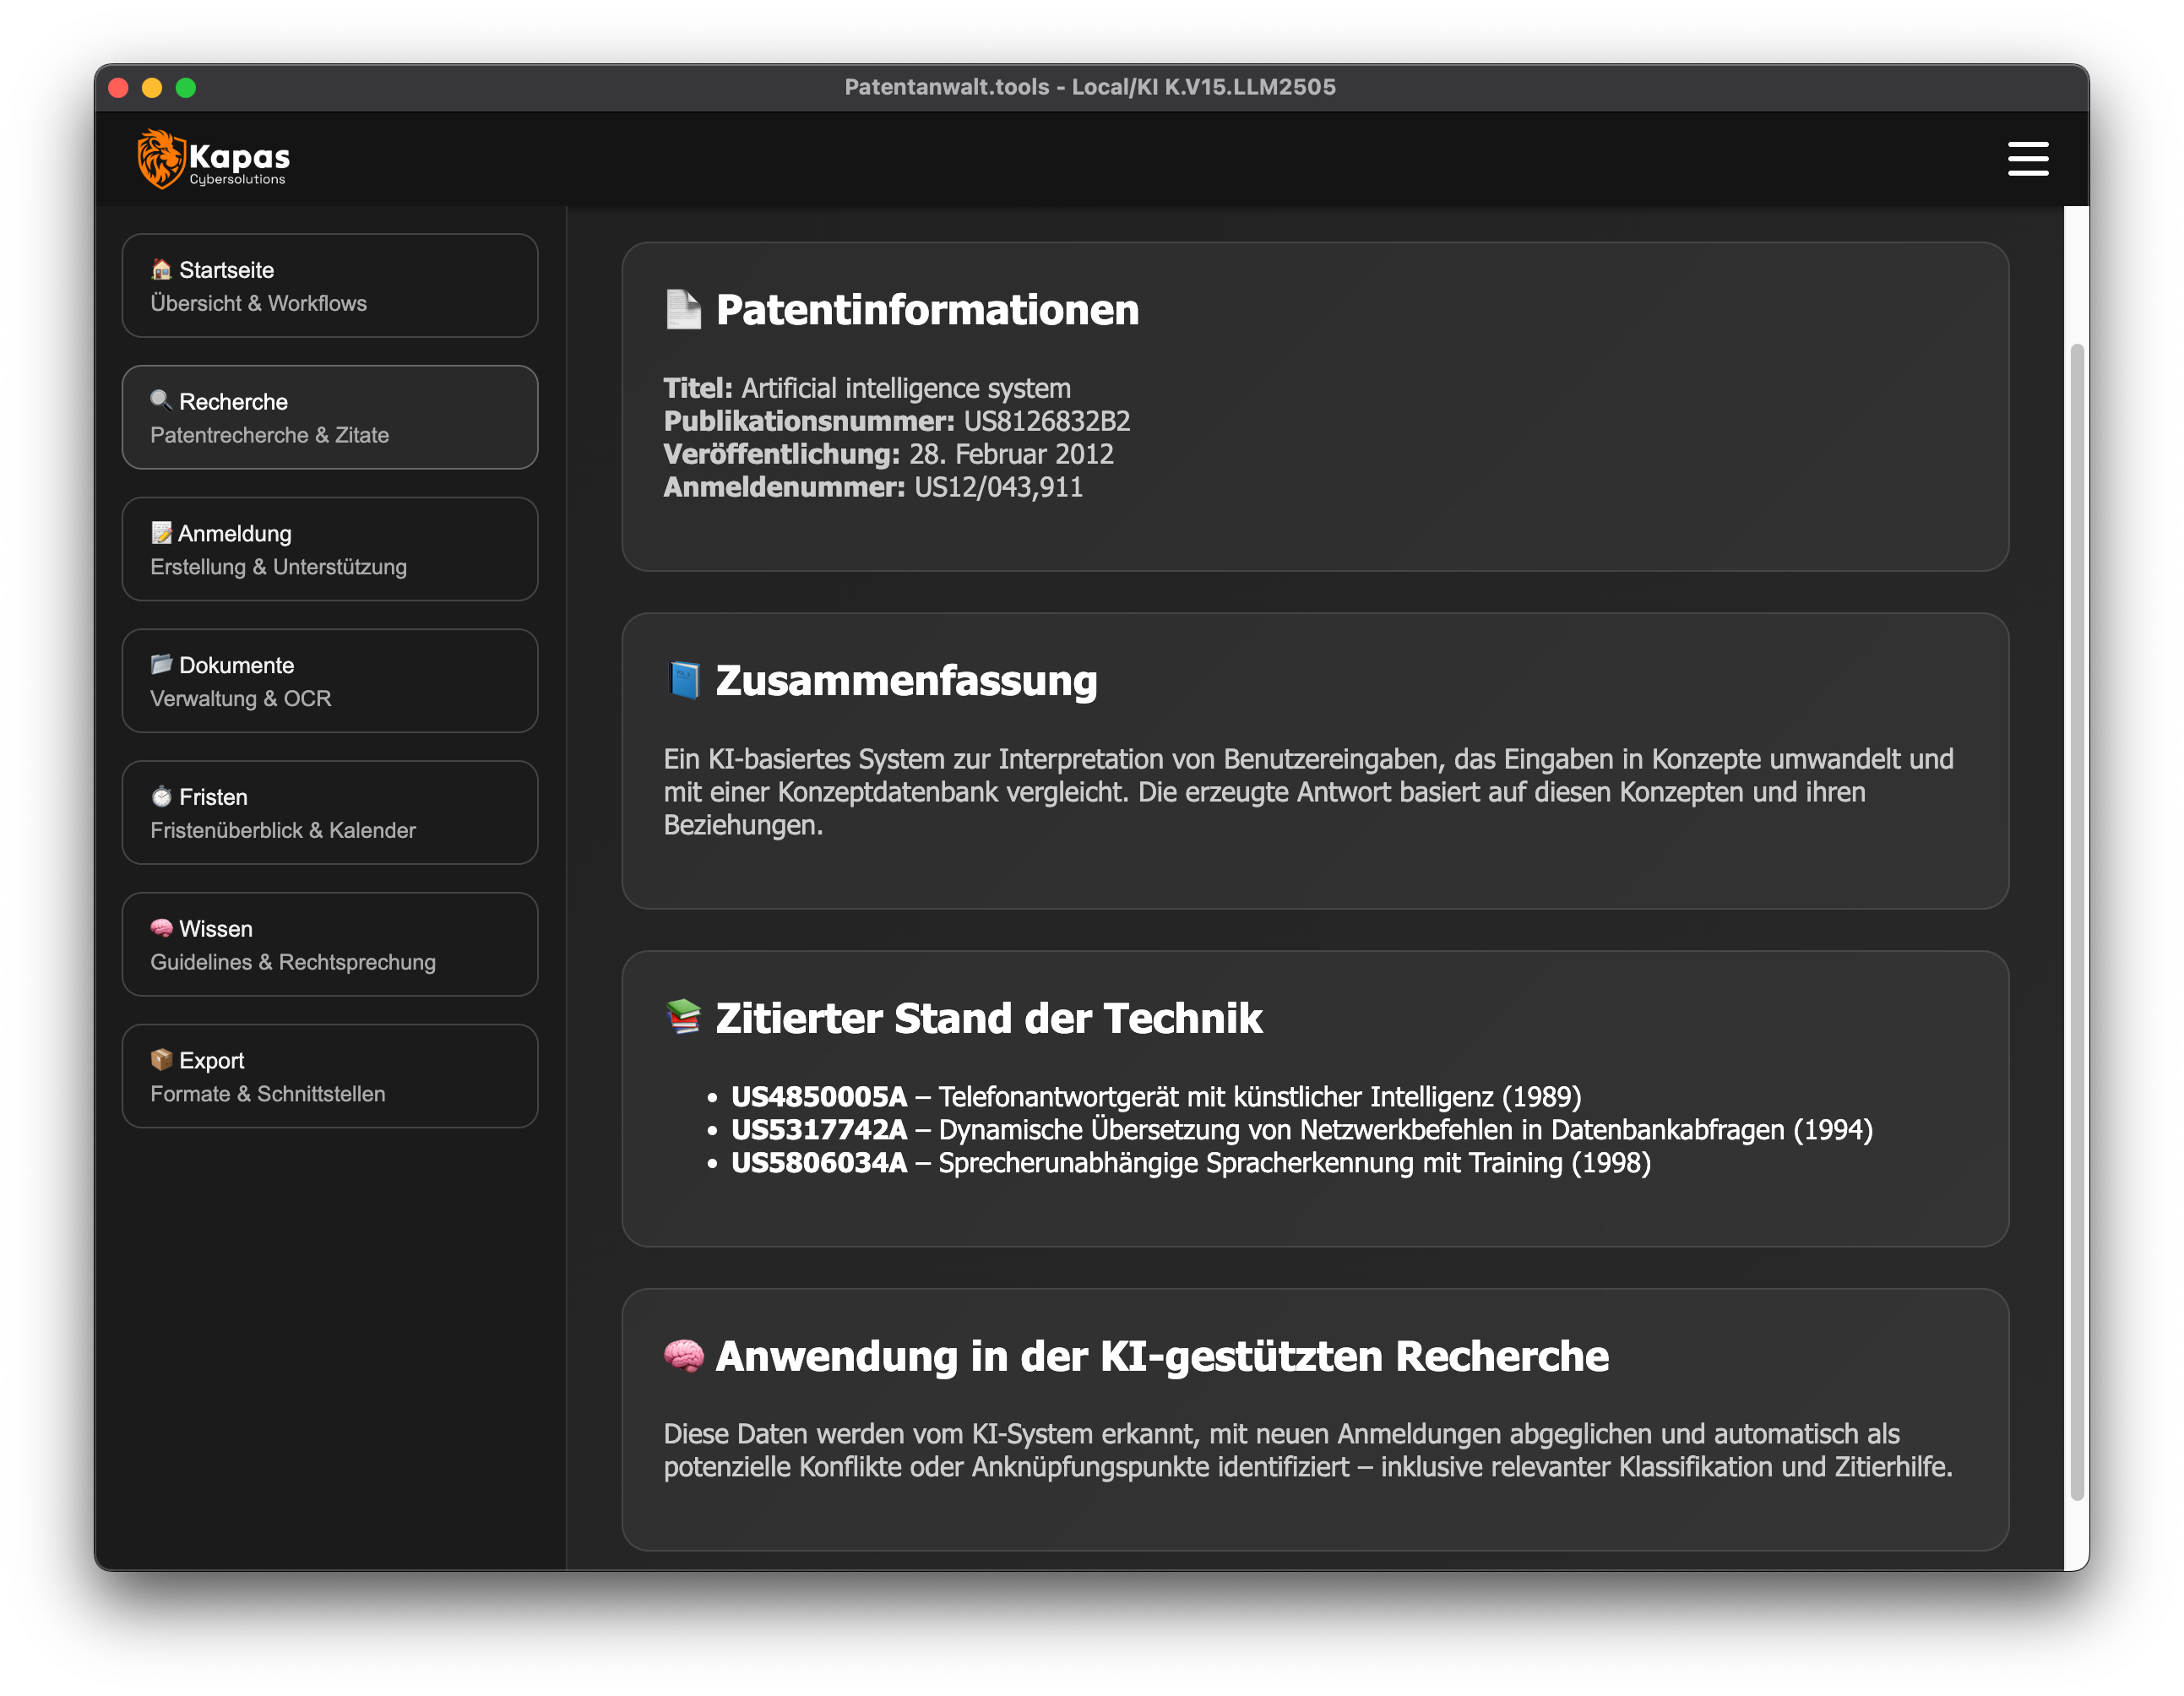The image size is (2184, 1696).
Task: Click the books icon beside Zitierter Stand
Action: (684, 1017)
